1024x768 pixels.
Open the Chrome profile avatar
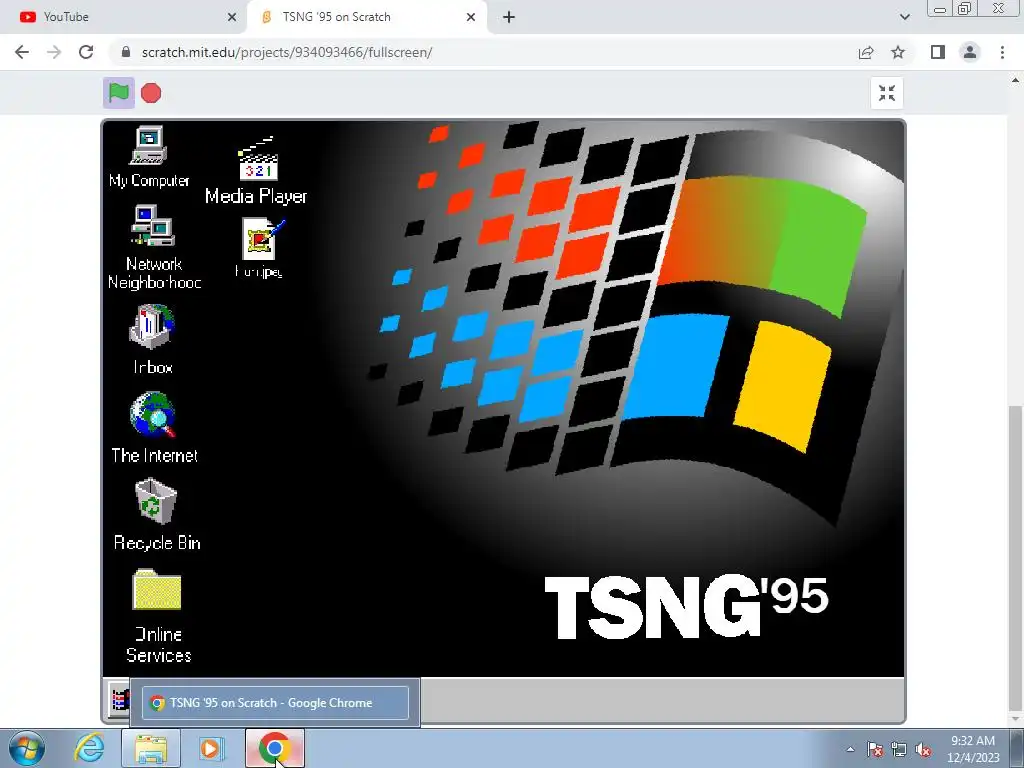tap(970, 52)
